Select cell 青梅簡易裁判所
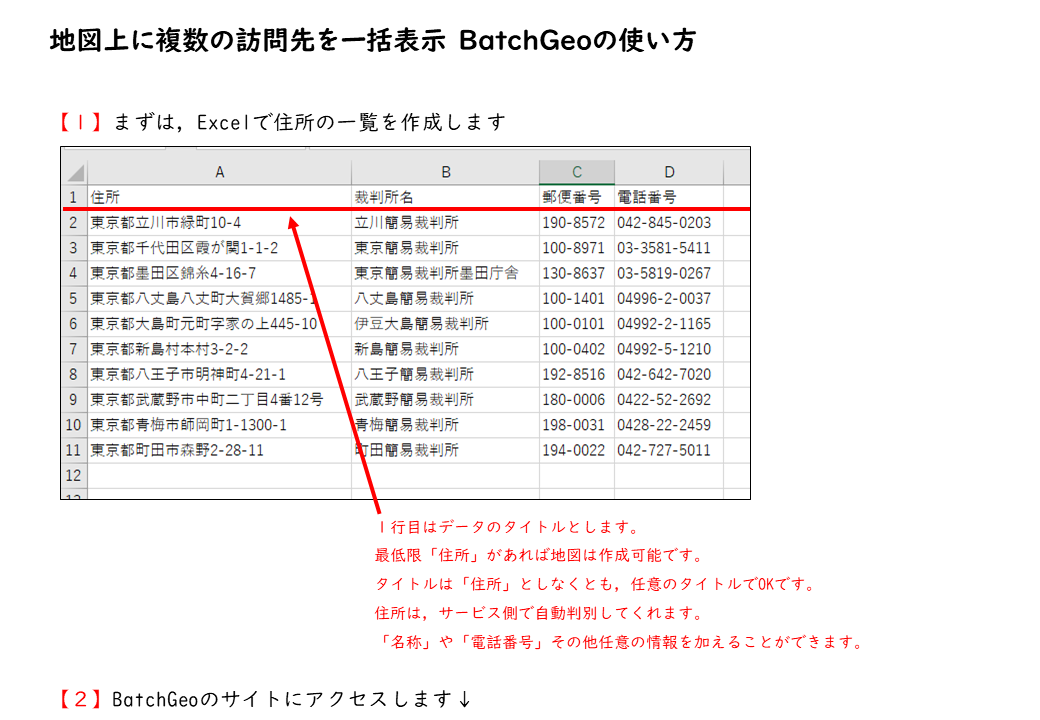The height and width of the screenshot is (720, 1040). coord(446,425)
